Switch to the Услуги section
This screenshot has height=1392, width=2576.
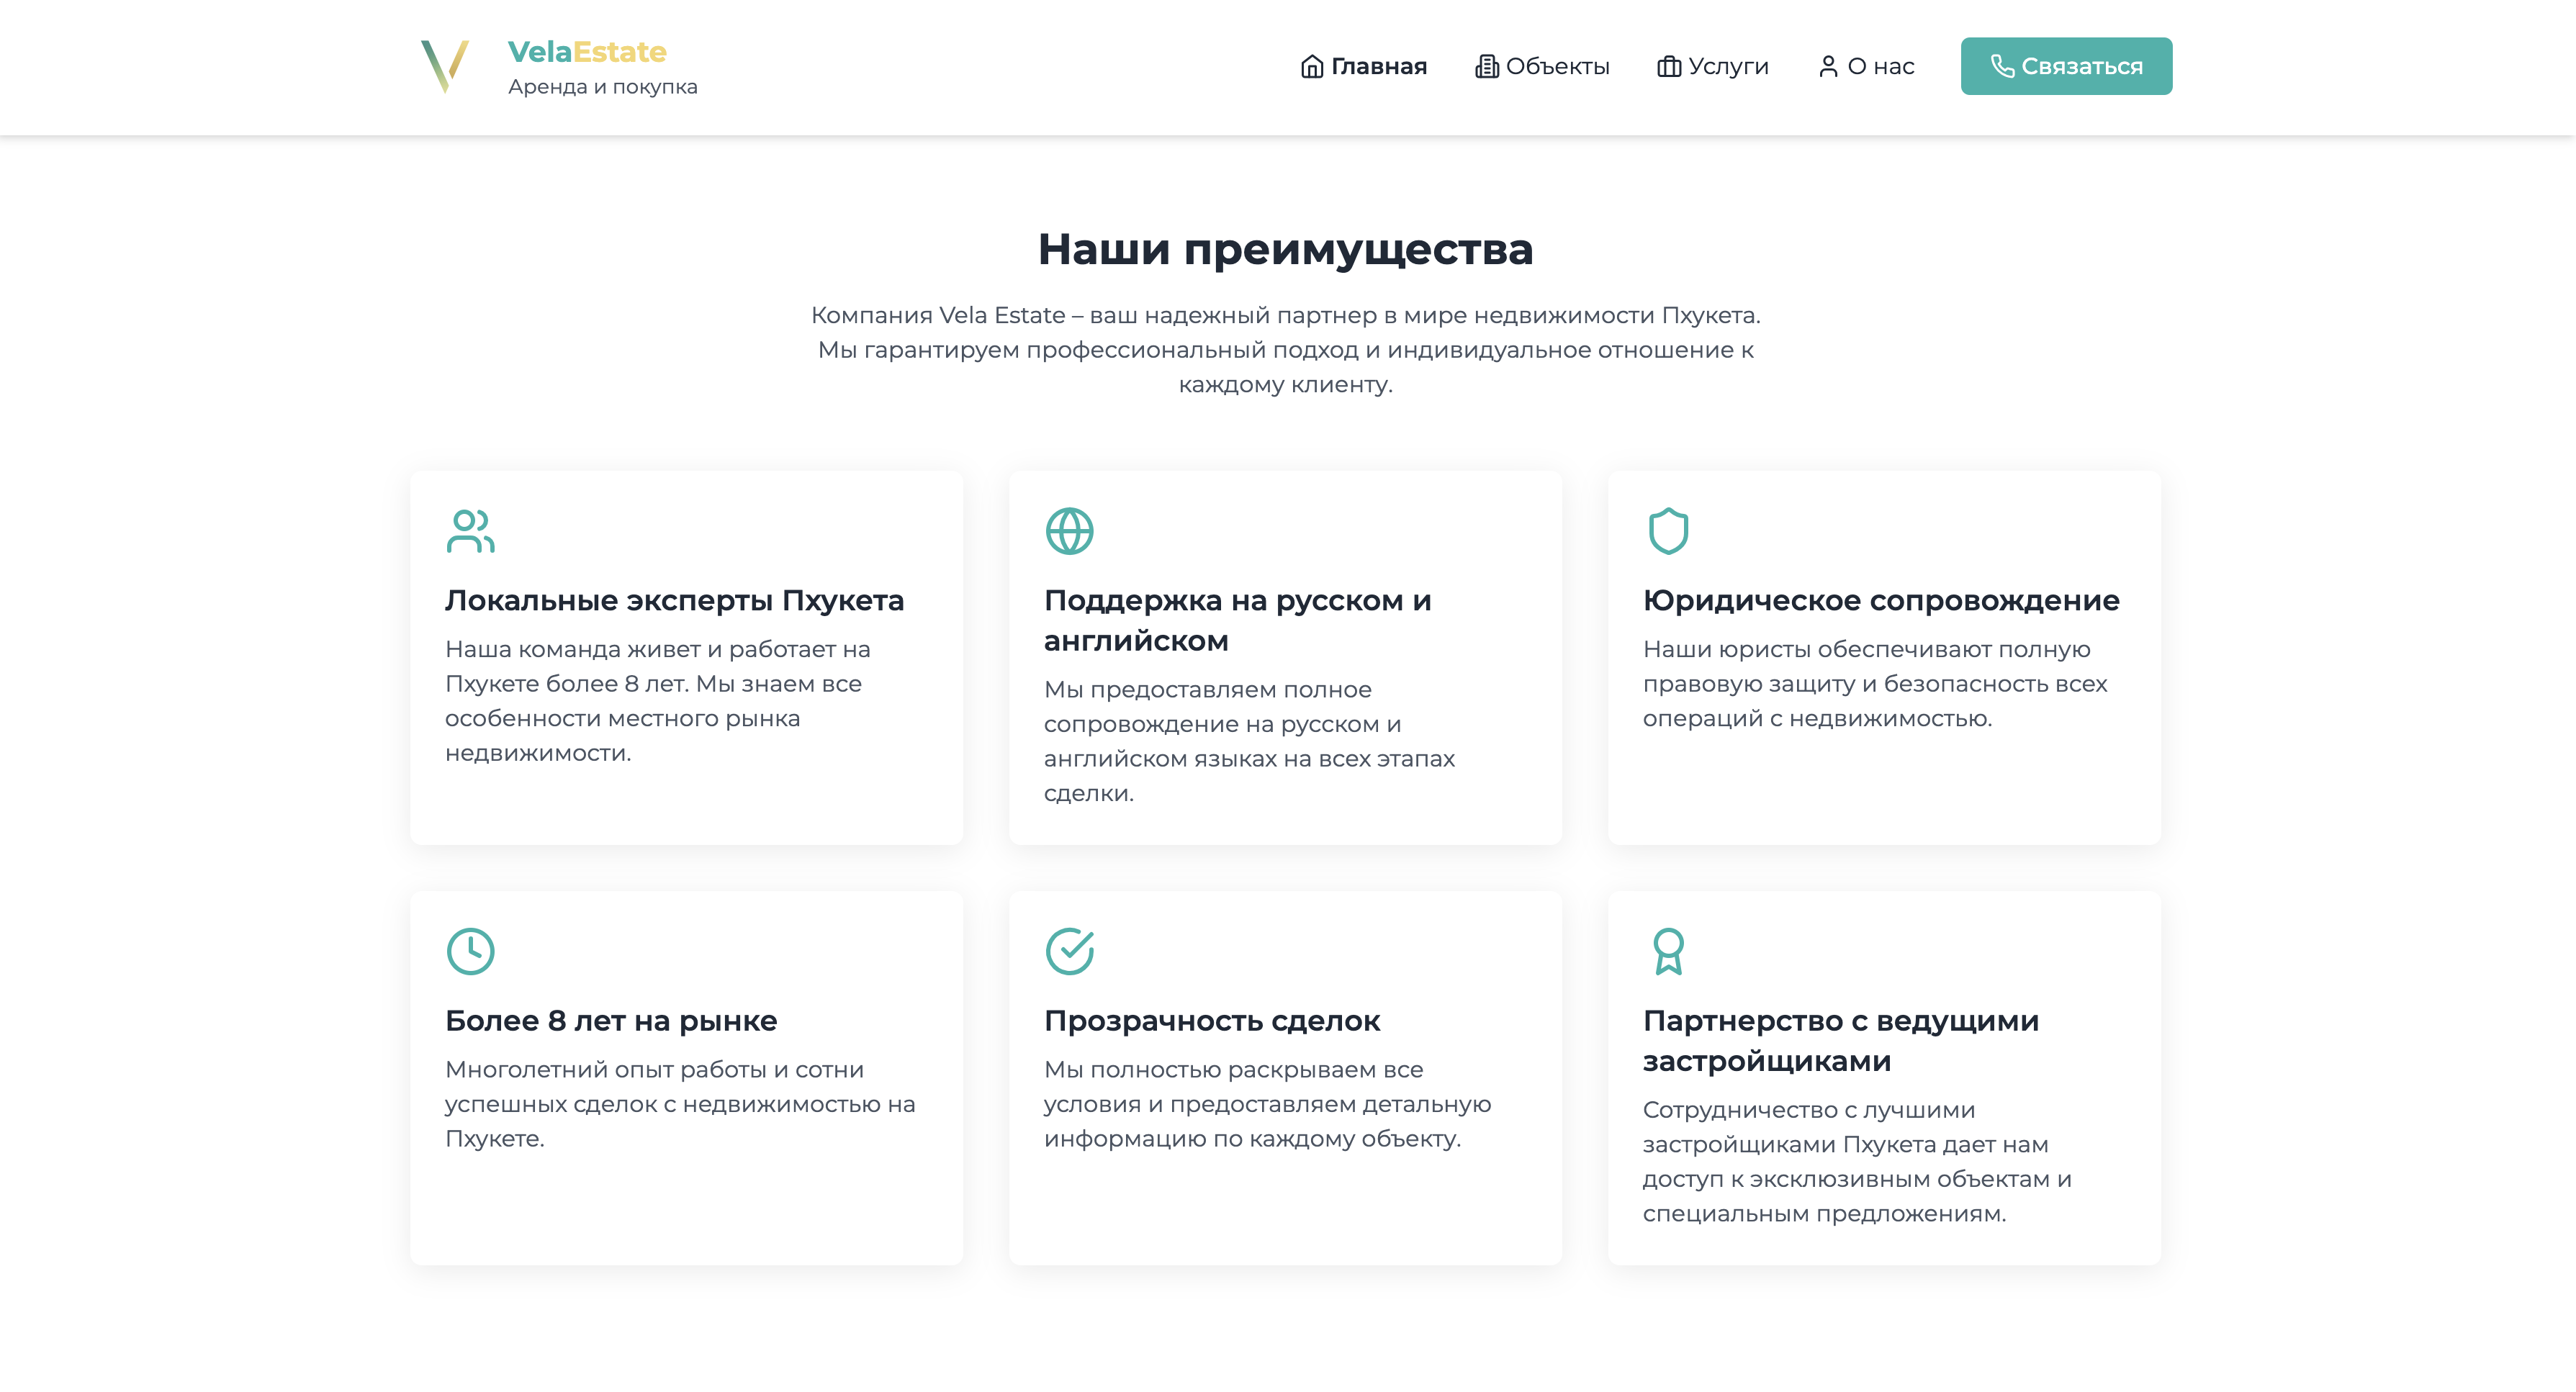click(1728, 66)
